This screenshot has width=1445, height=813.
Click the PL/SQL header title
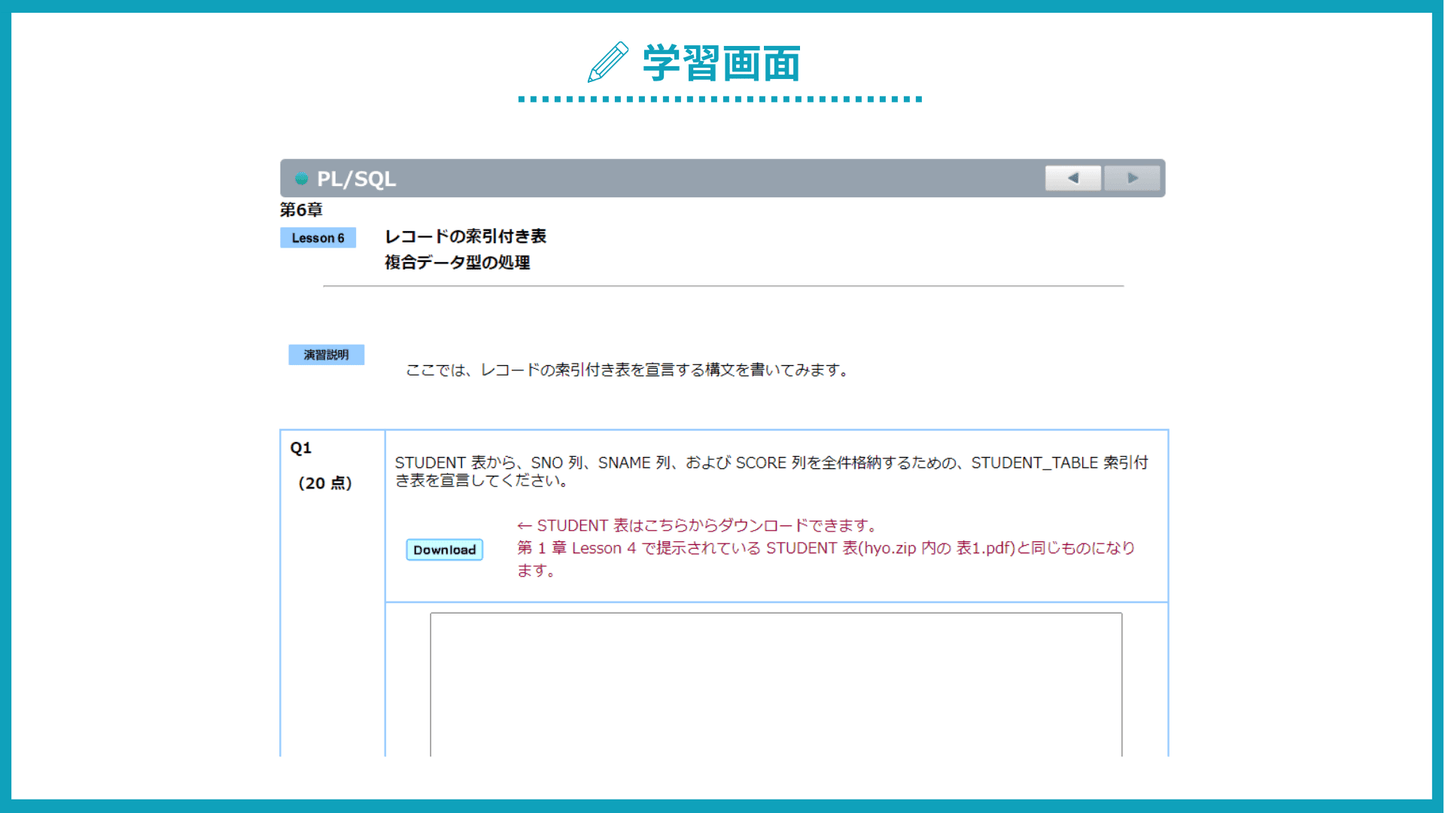pos(356,179)
